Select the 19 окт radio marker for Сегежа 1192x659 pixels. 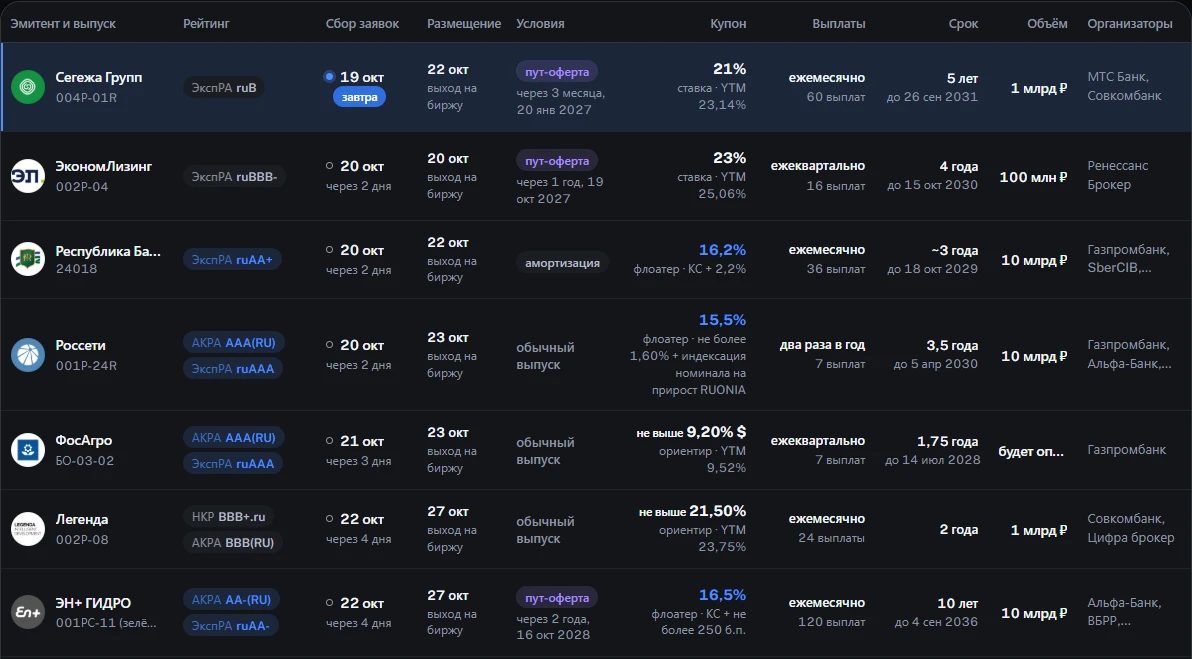pos(329,76)
